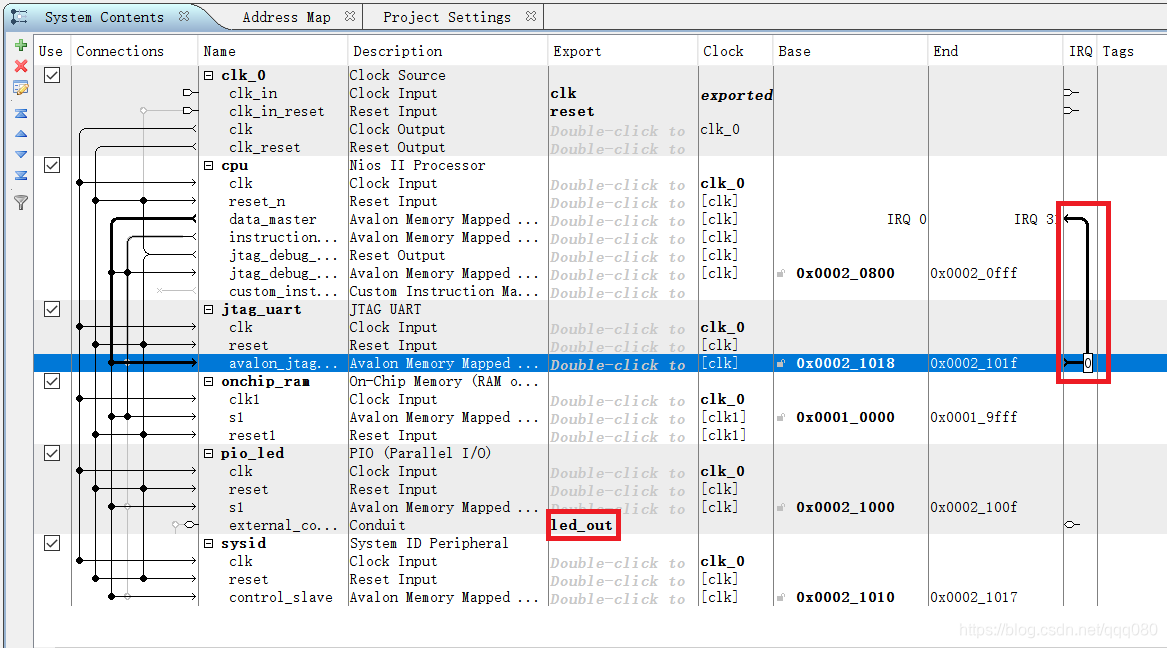Open the edit component parameters icon
This screenshot has width=1167, height=648.
click(x=21, y=89)
